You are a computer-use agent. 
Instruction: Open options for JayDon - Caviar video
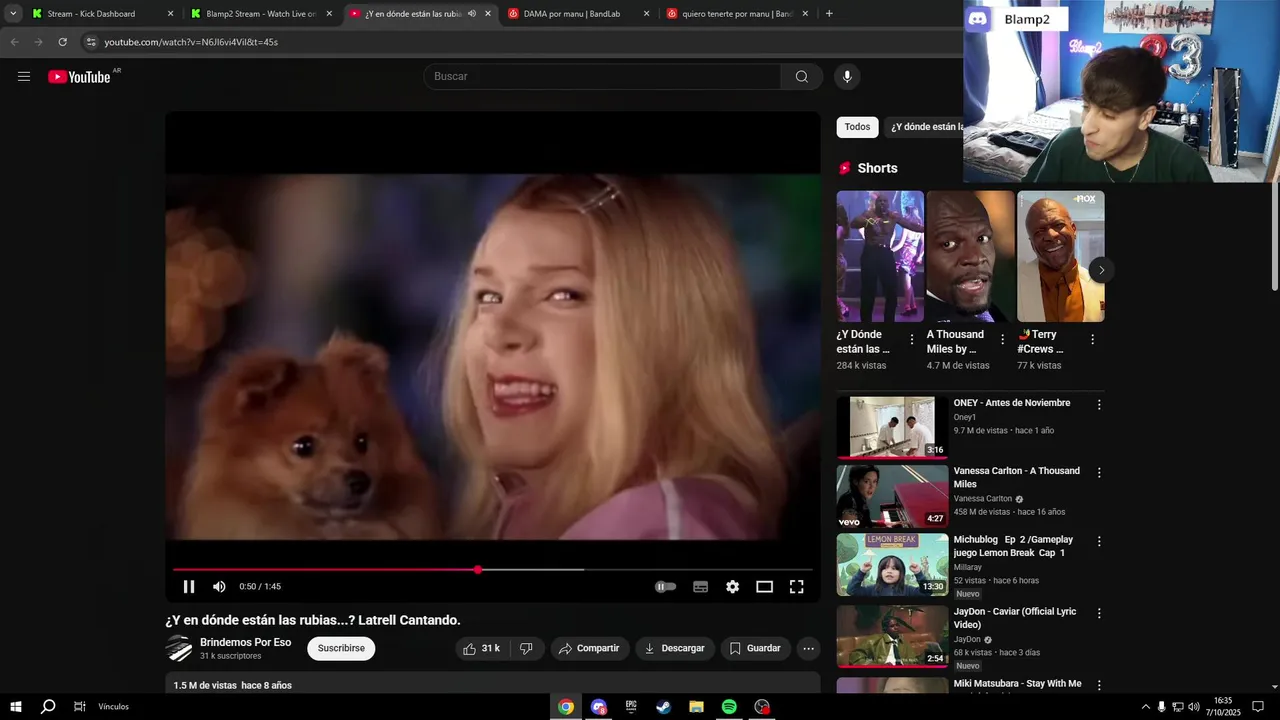tap(1099, 613)
